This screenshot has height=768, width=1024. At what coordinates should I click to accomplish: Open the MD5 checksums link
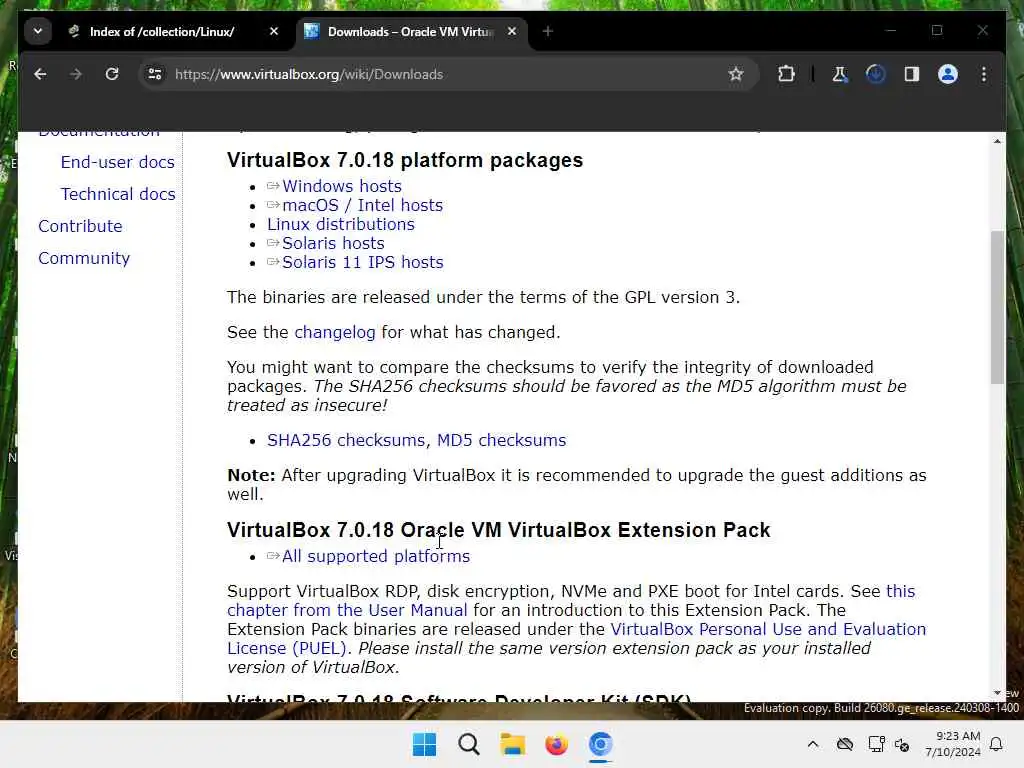point(501,440)
